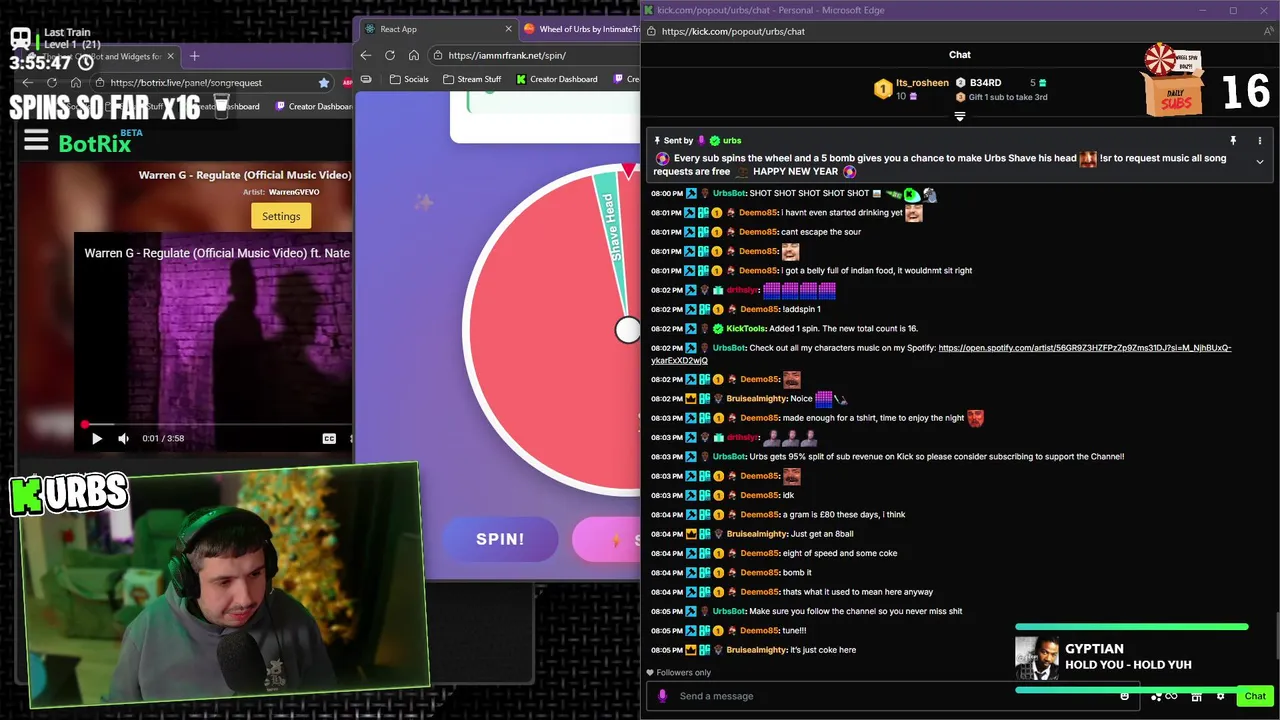Viewport: 1280px width, 720px height.
Task: Open the infinity icon beside the chat box
Action: tap(1171, 696)
